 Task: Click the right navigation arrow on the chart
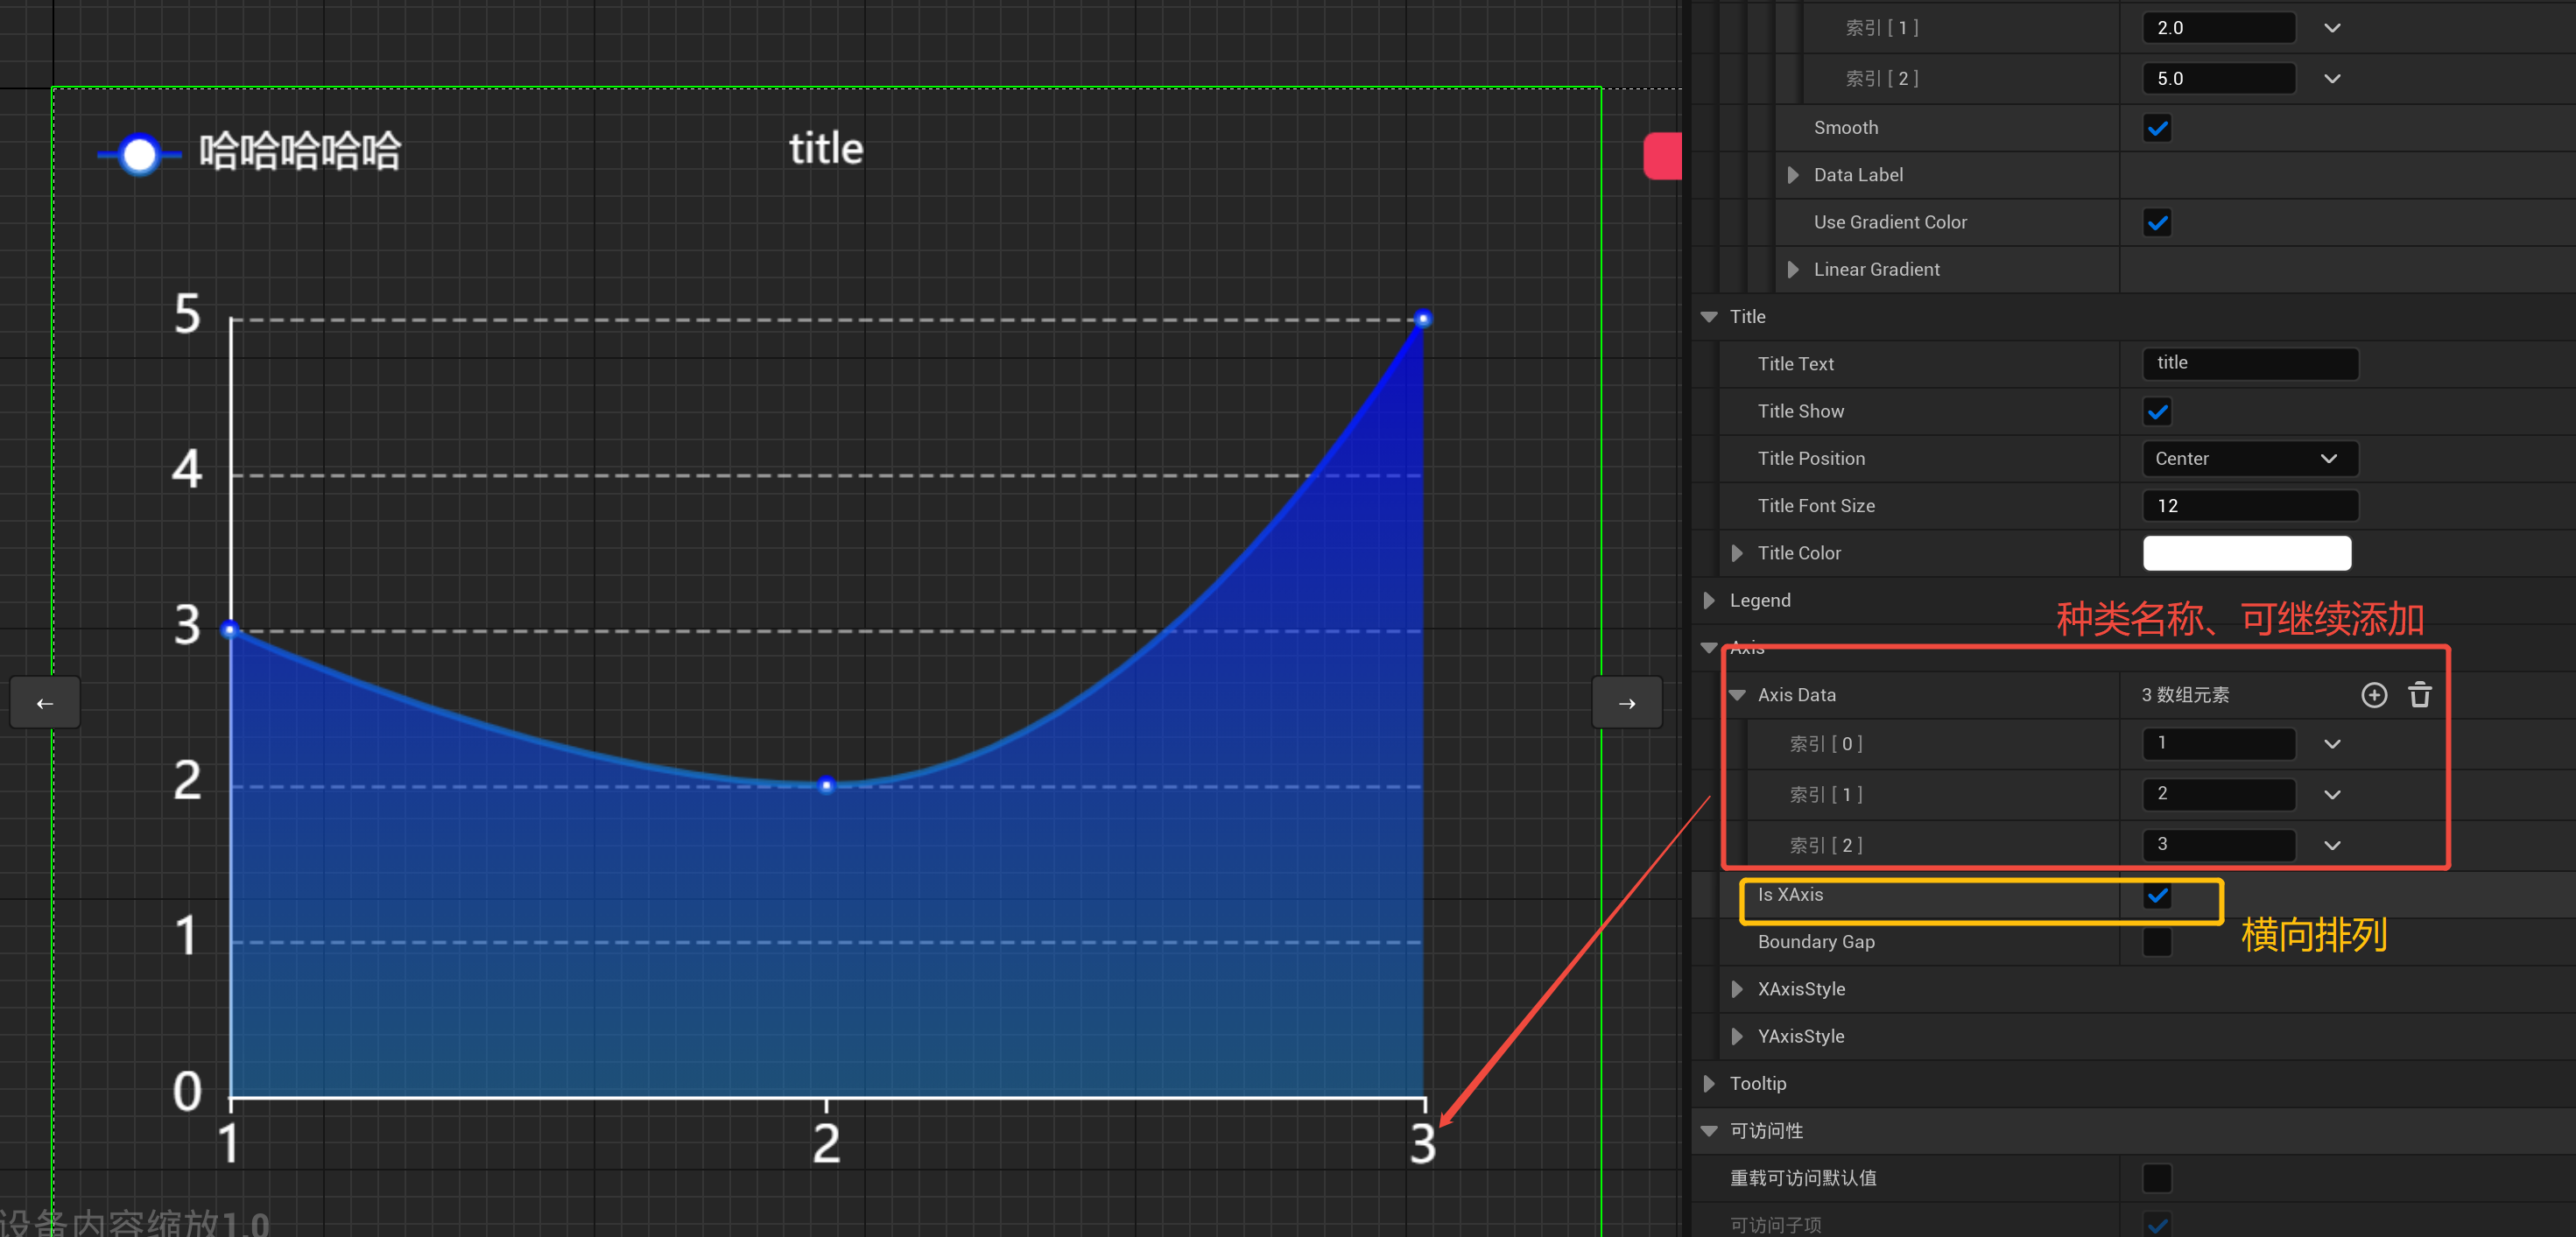(x=1626, y=702)
